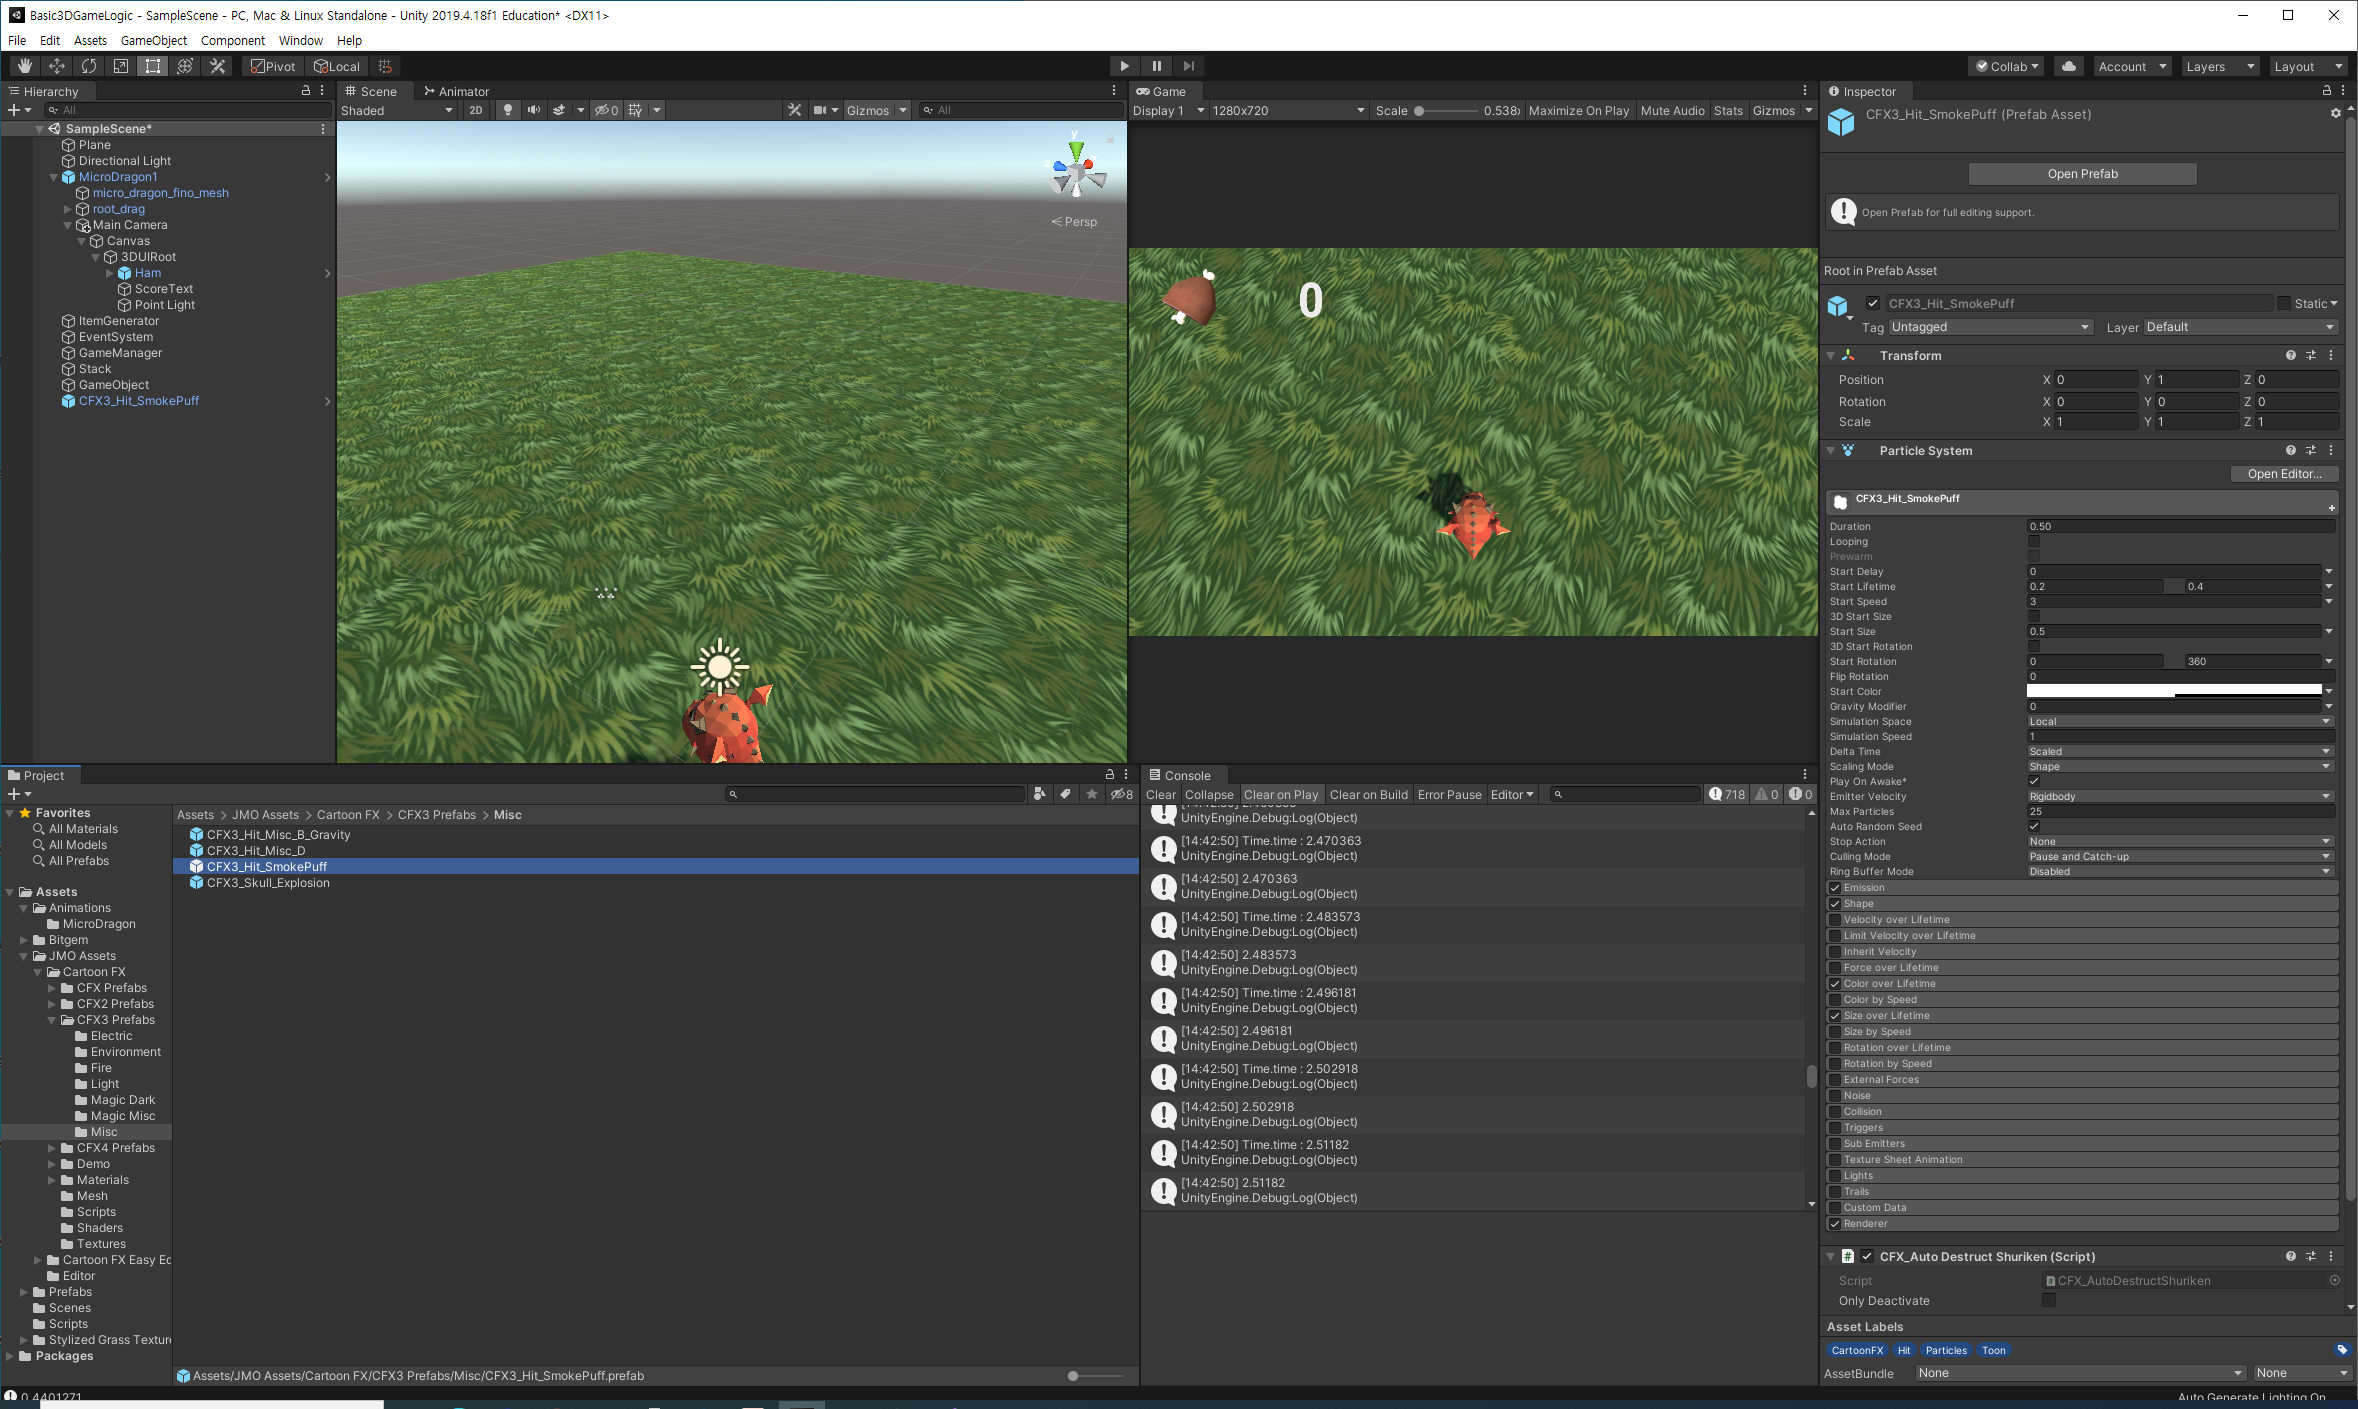Open cloud services icon
Screen dimensions: 2358x1409
[2069, 66]
